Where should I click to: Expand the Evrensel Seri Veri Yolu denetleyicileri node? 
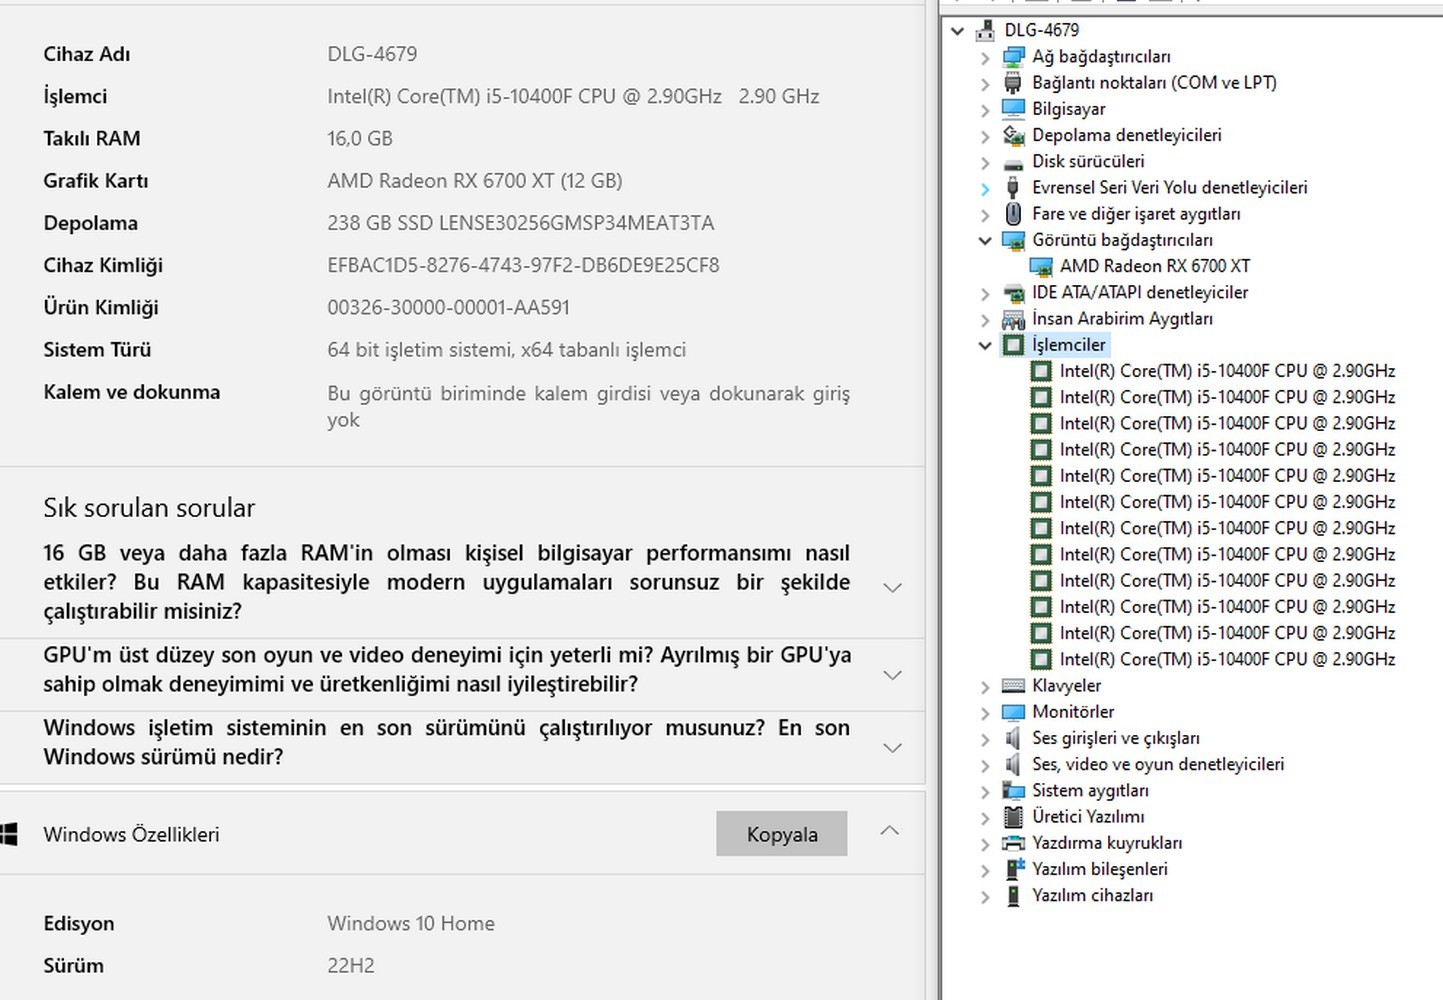(985, 189)
